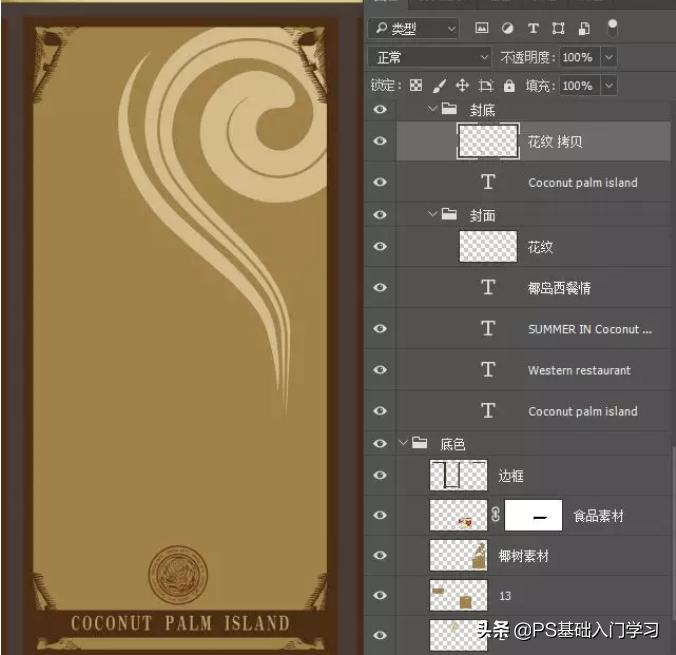This screenshot has width=676, height=655.
Task: Filter layers by smart object type
Action: [584, 28]
